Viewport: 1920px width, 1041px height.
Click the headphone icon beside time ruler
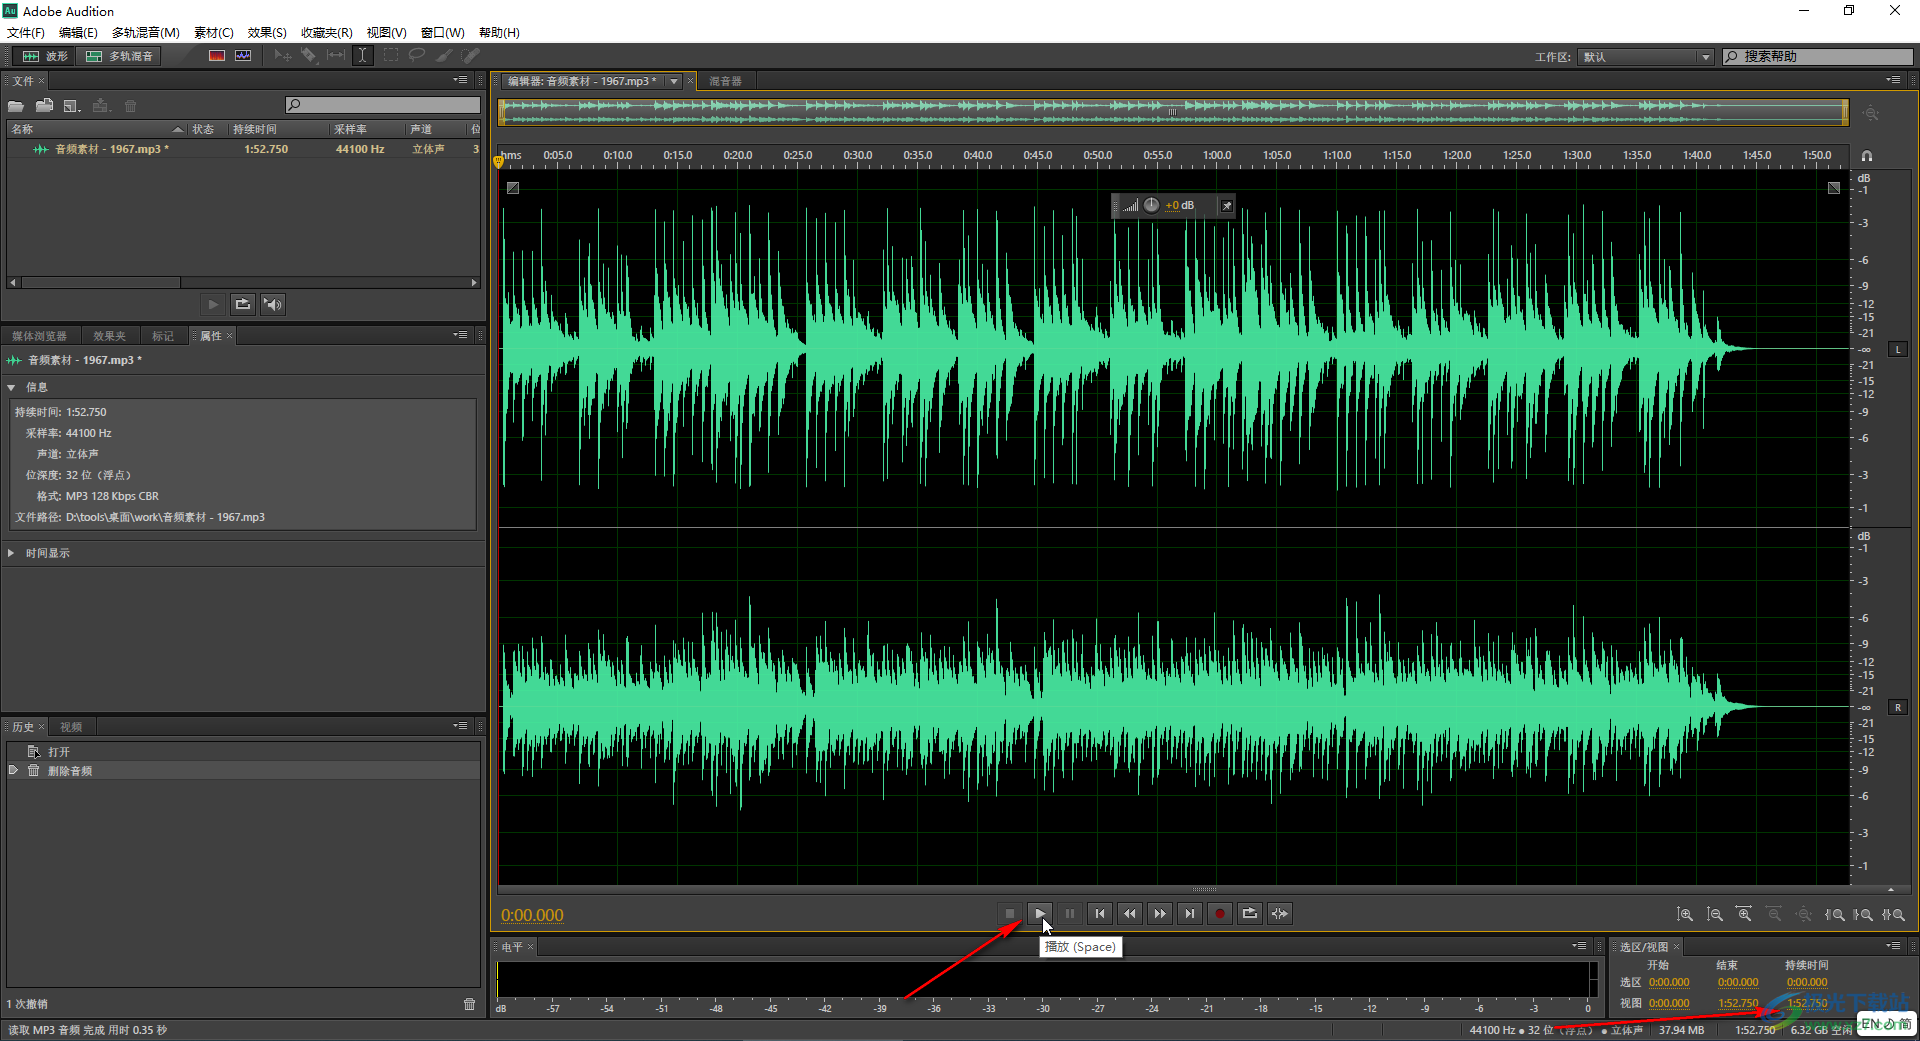click(1867, 156)
